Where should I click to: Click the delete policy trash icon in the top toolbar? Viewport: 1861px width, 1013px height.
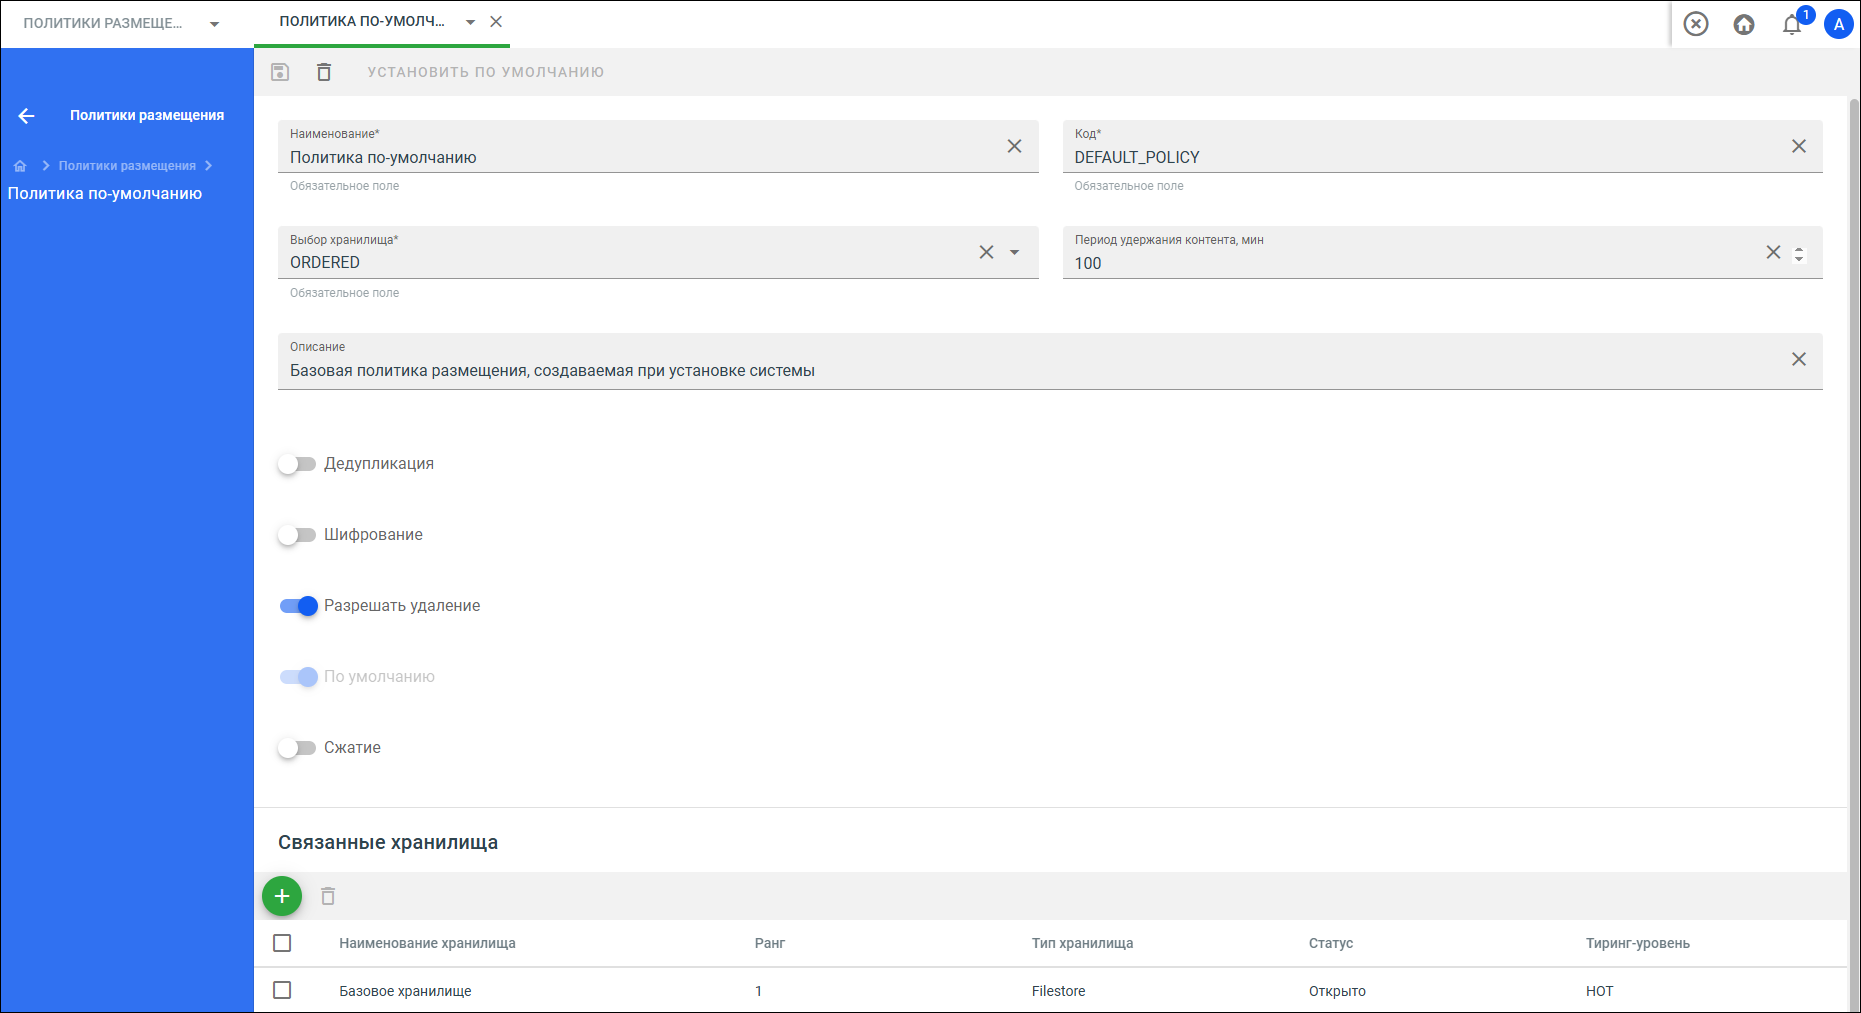(324, 72)
